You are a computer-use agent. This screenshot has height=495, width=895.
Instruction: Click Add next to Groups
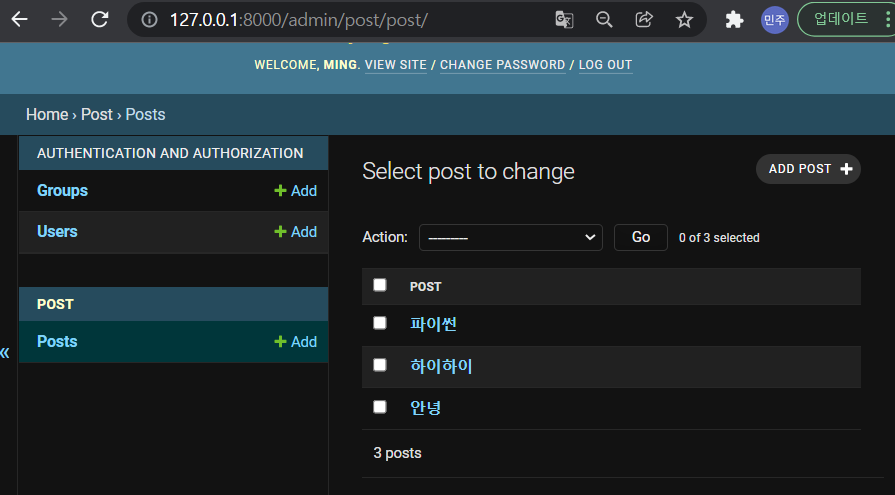click(296, 191)
